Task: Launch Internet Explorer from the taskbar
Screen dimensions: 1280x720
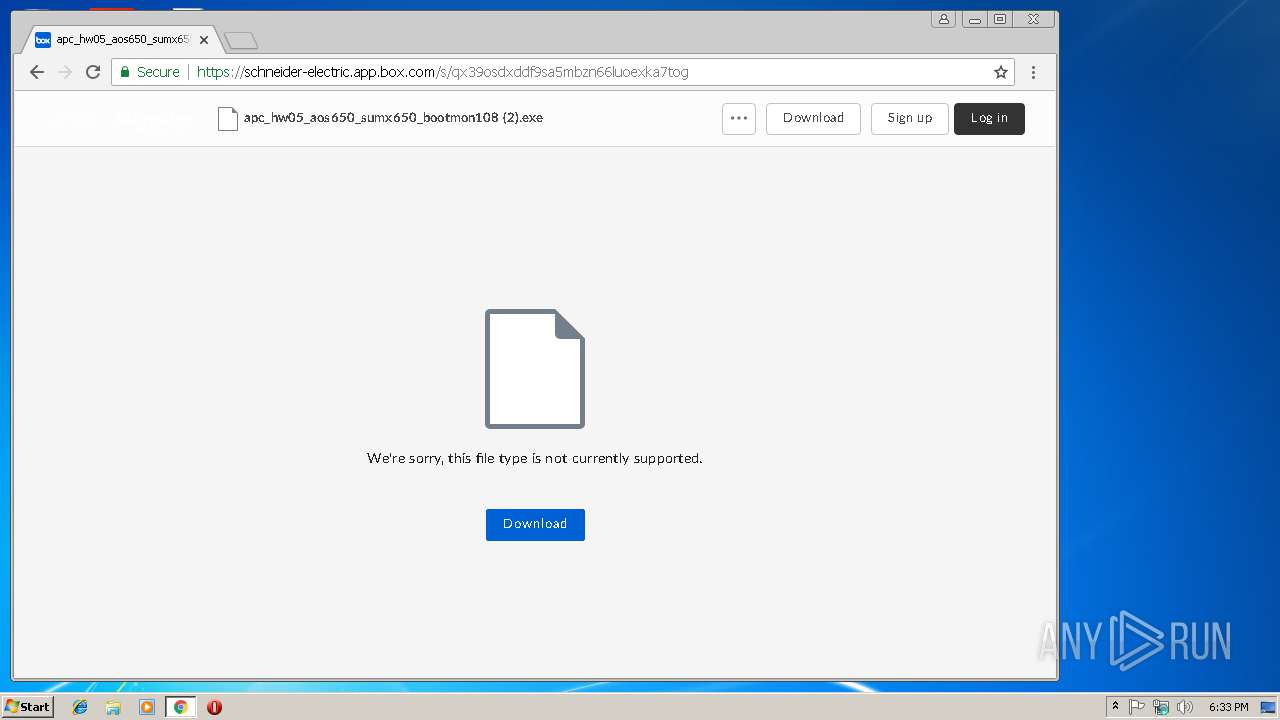Action: 80,707
